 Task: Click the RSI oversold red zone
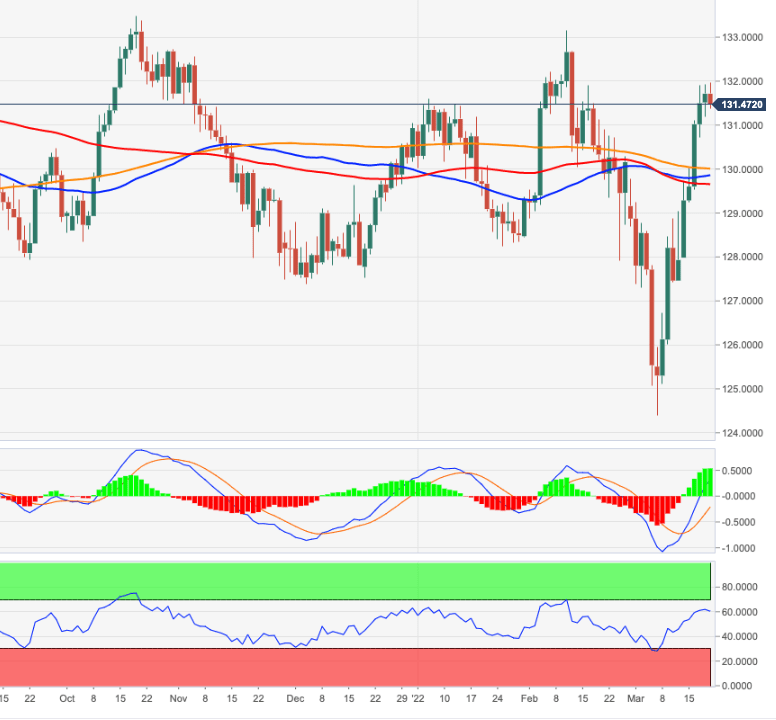coord(355,667)
